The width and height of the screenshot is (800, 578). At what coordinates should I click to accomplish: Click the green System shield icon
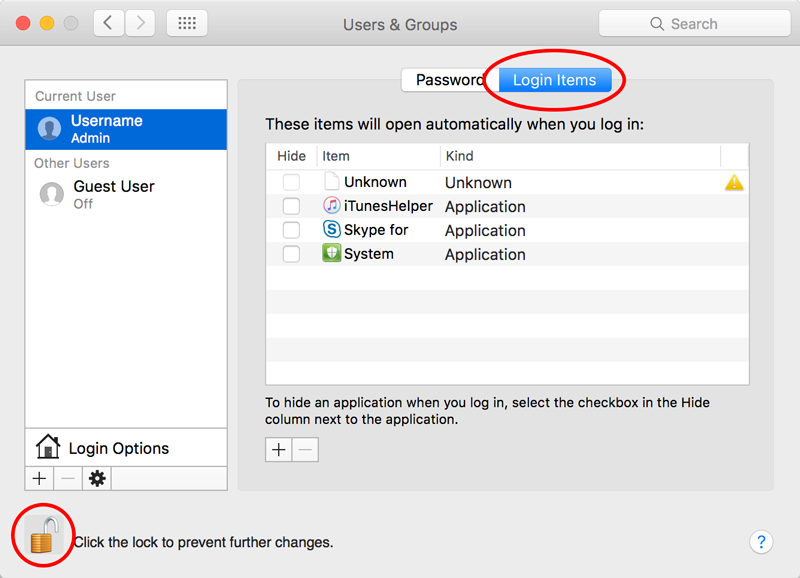[x=332, y=254]
